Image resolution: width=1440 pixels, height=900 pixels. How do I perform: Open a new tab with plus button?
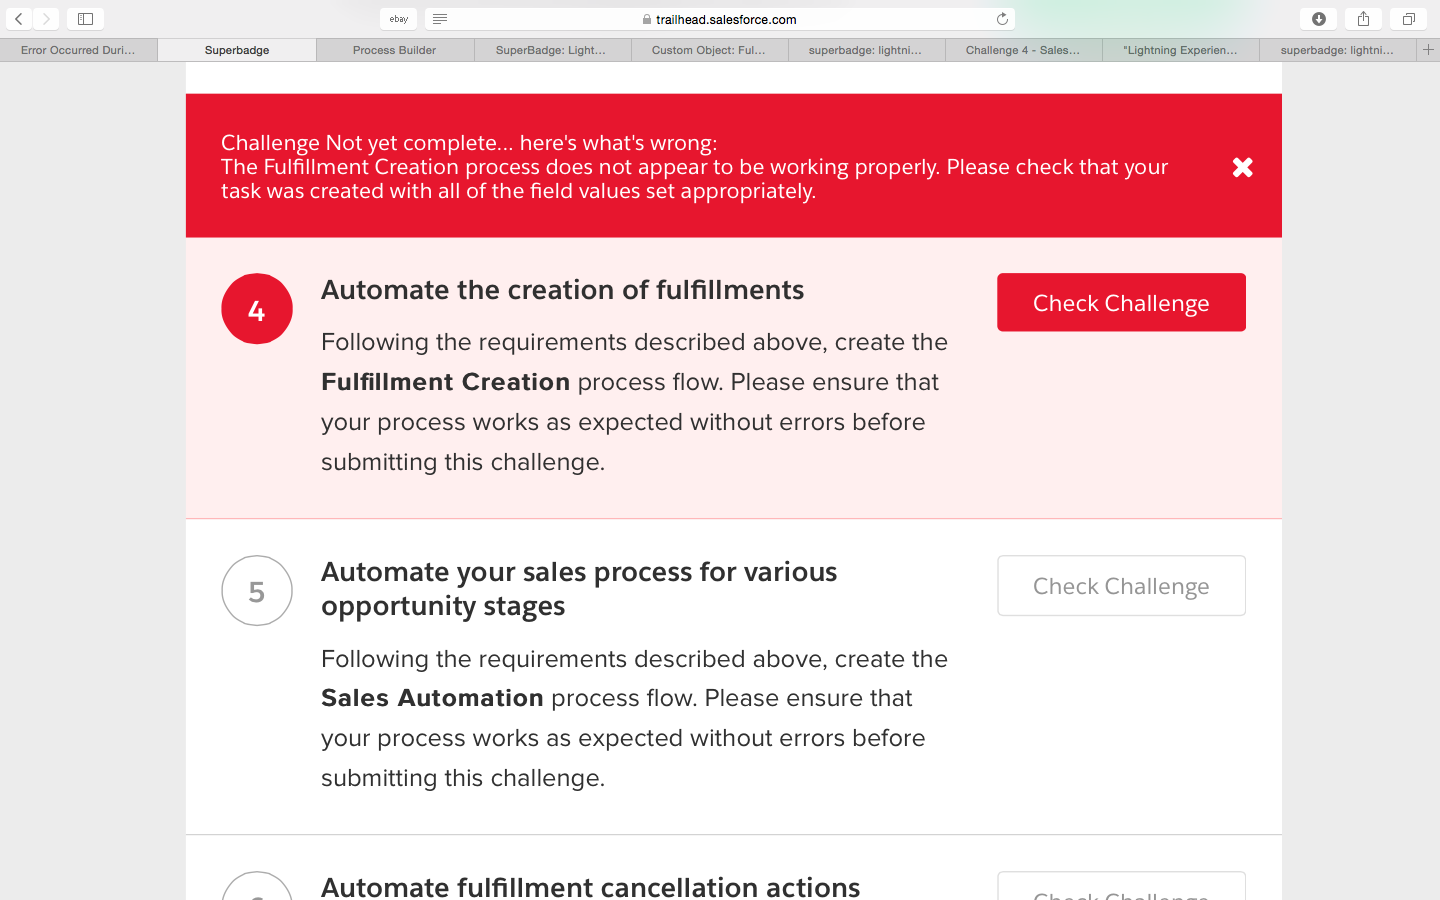(1428, 50)
